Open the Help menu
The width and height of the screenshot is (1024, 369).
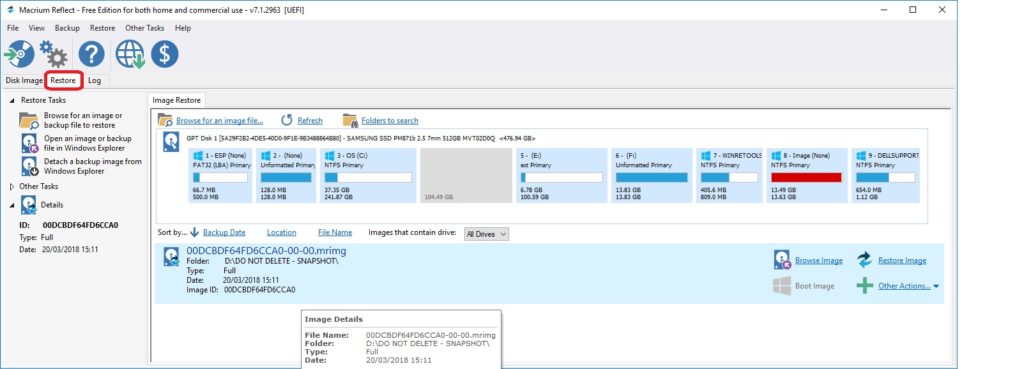pyautogui.click(x=183, y=28)
